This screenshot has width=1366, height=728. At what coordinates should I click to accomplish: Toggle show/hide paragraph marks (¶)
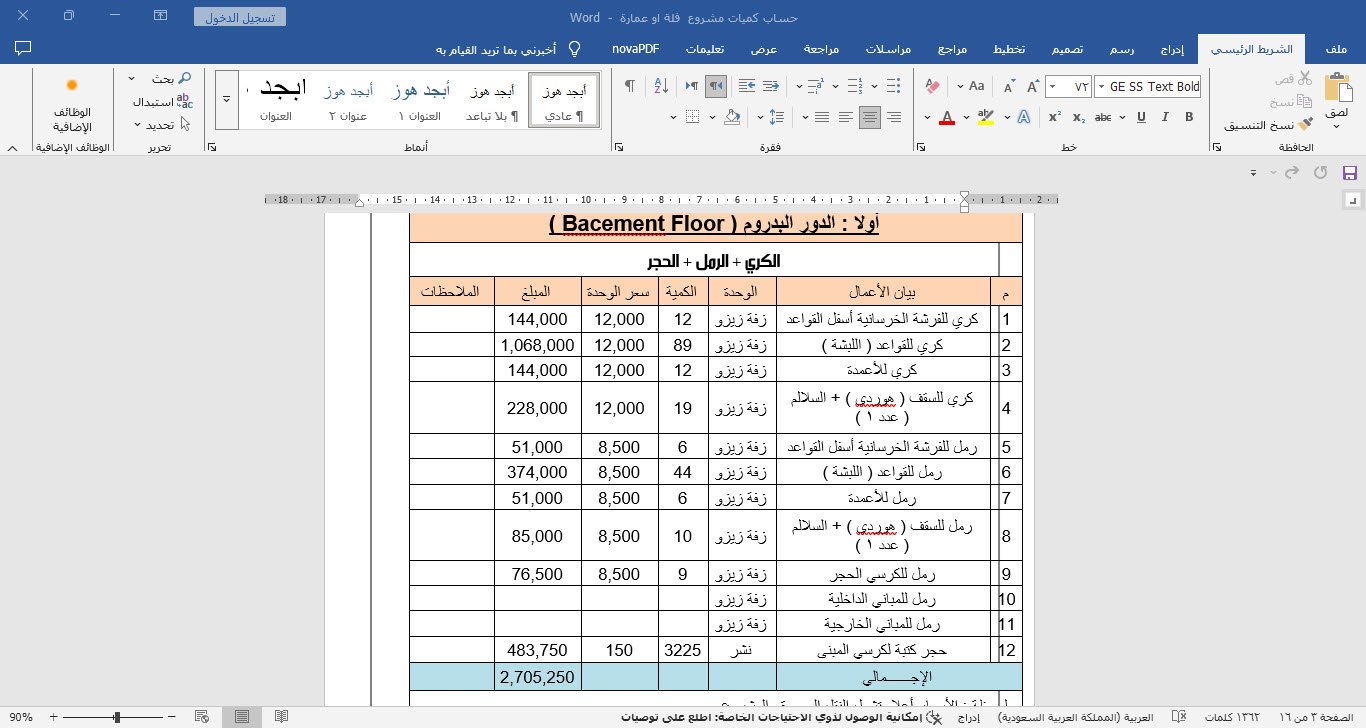tap(630, 87)
